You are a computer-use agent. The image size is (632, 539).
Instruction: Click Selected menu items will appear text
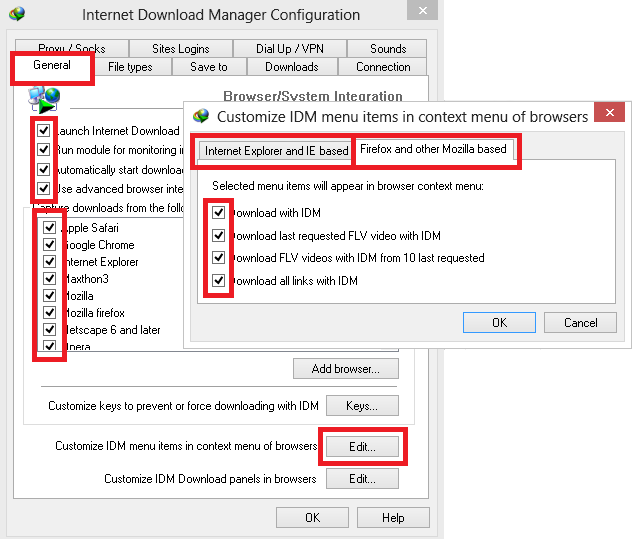point(348,186)
